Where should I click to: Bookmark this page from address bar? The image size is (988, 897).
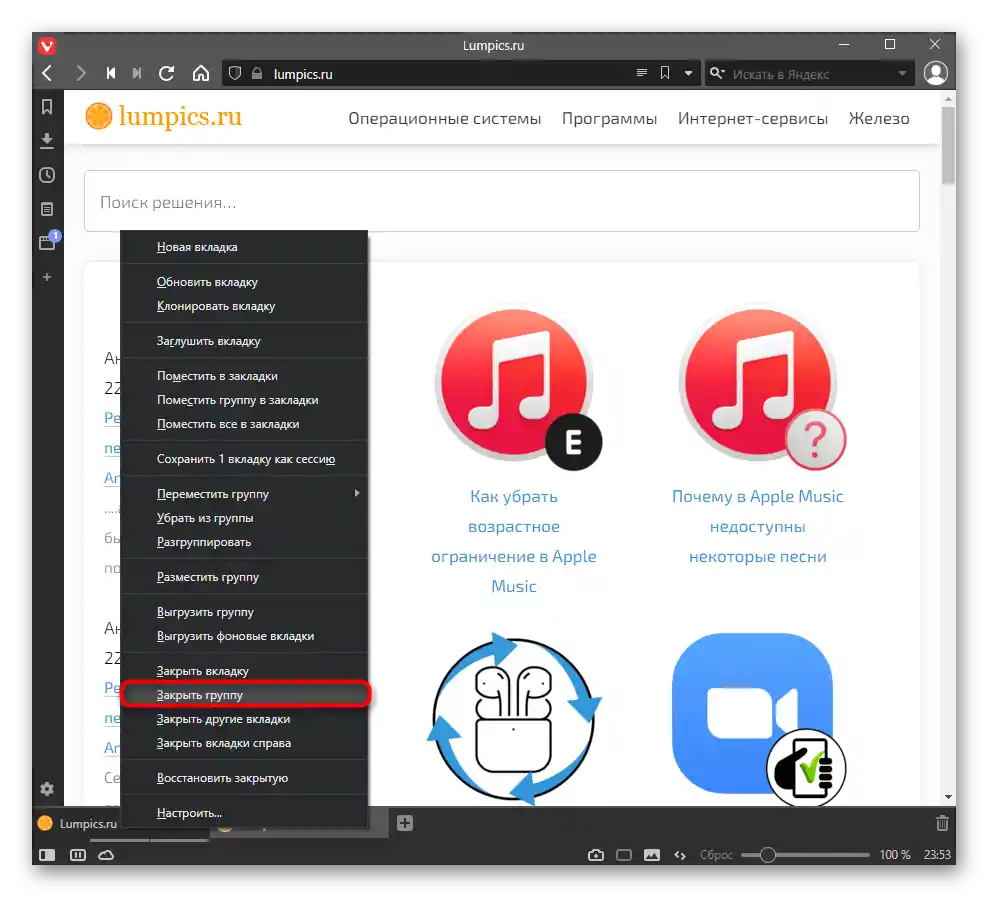[x=665, y=73]
